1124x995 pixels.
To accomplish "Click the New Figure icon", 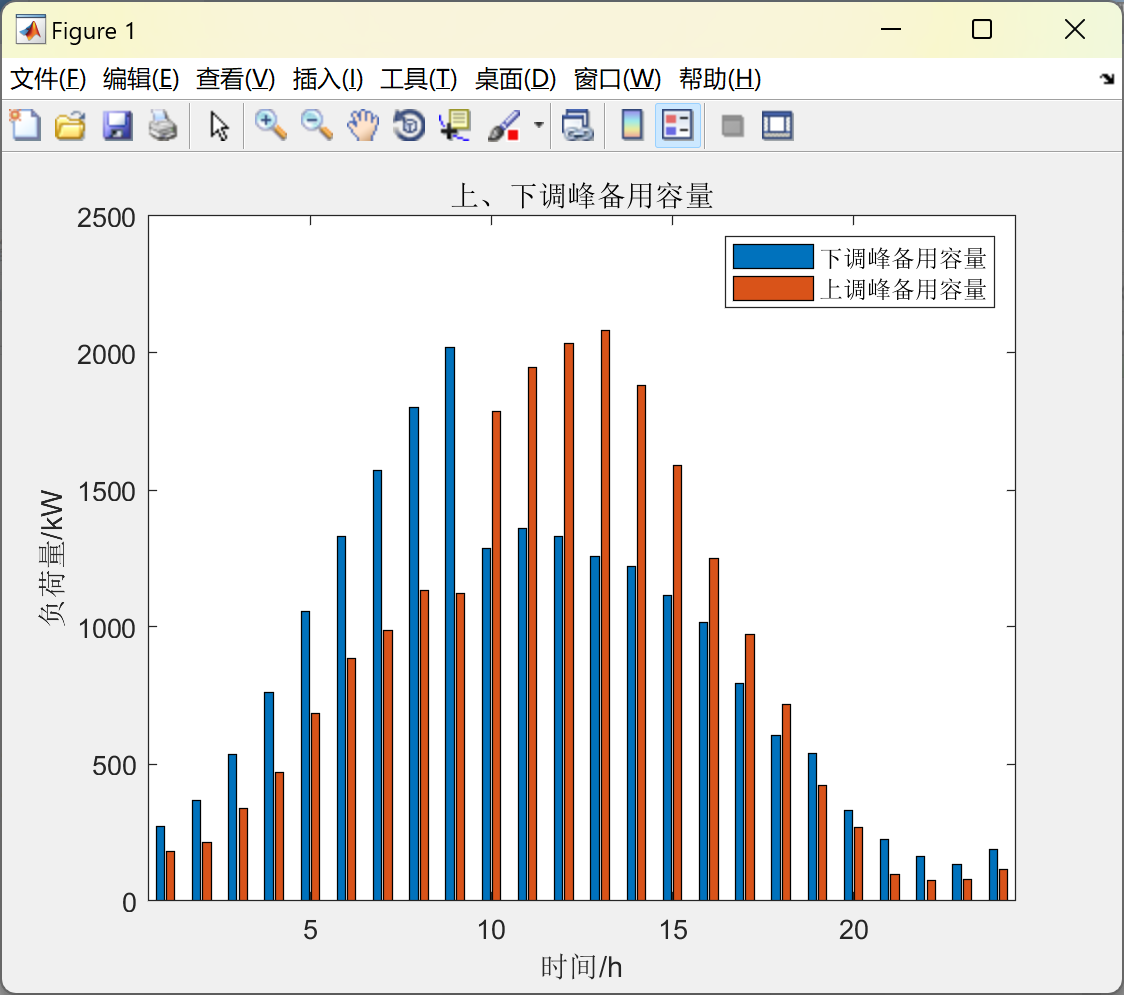I will (25, 125).
